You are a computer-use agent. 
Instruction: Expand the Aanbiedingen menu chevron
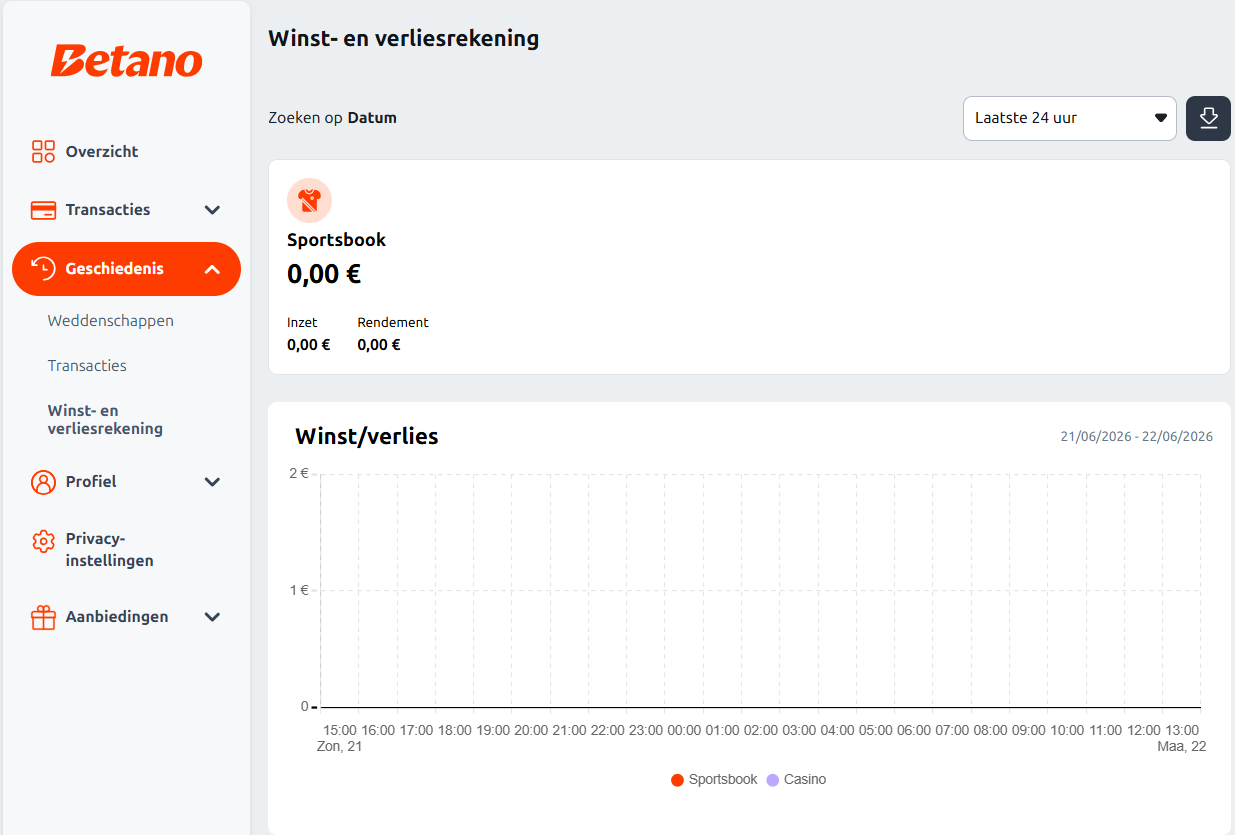212,617
